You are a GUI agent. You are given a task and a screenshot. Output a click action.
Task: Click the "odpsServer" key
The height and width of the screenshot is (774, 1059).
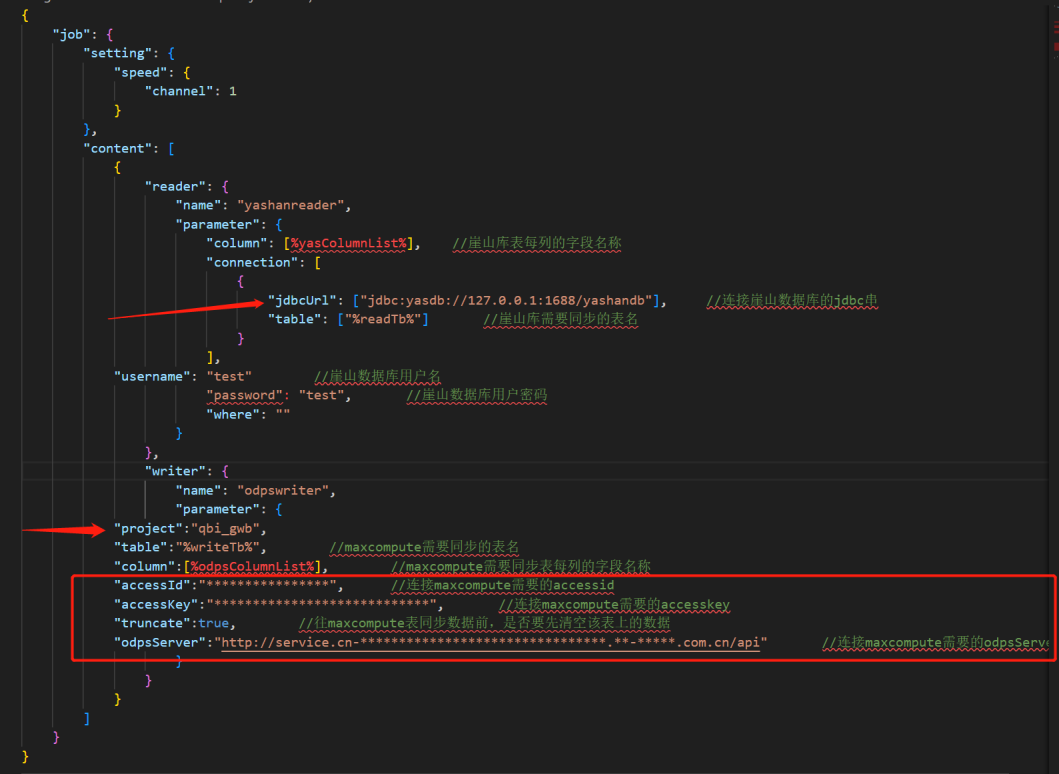[159, 642]
